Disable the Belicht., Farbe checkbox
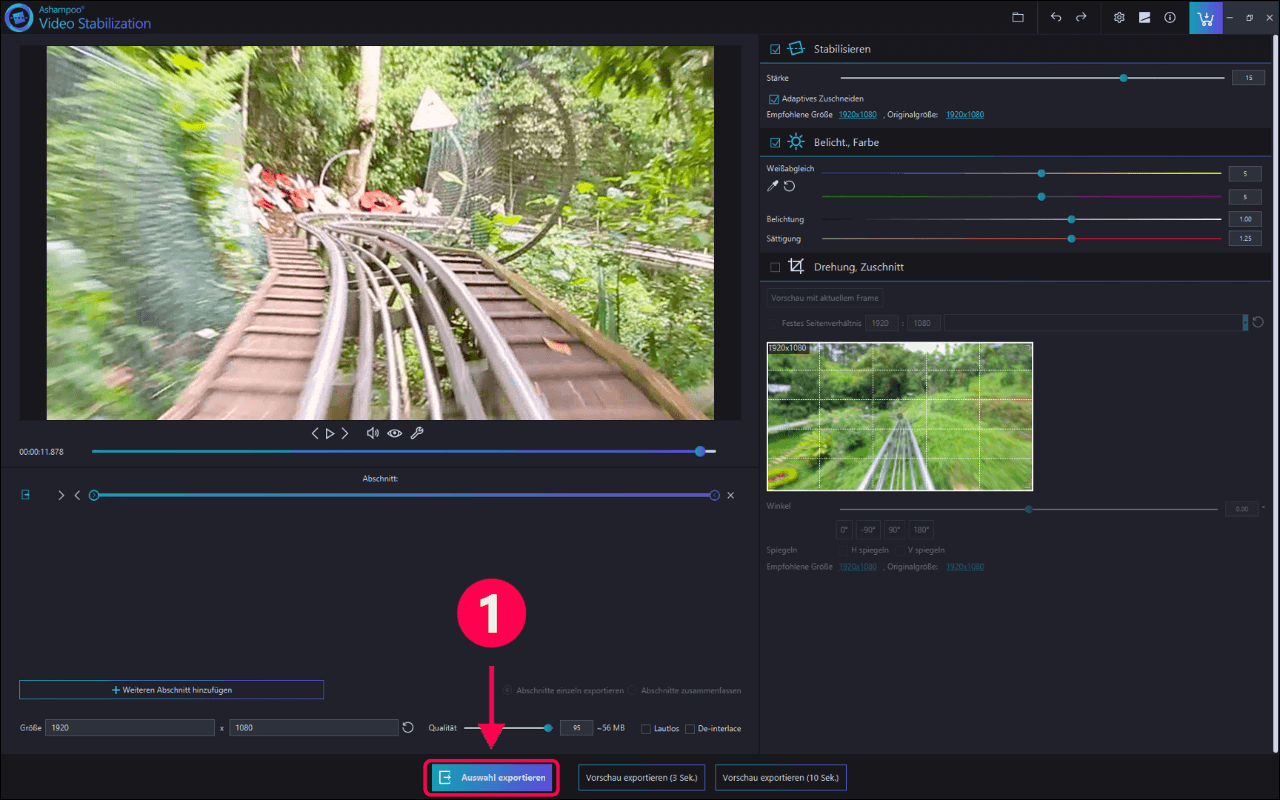The image size is (1280, 800). click(775, 142)
